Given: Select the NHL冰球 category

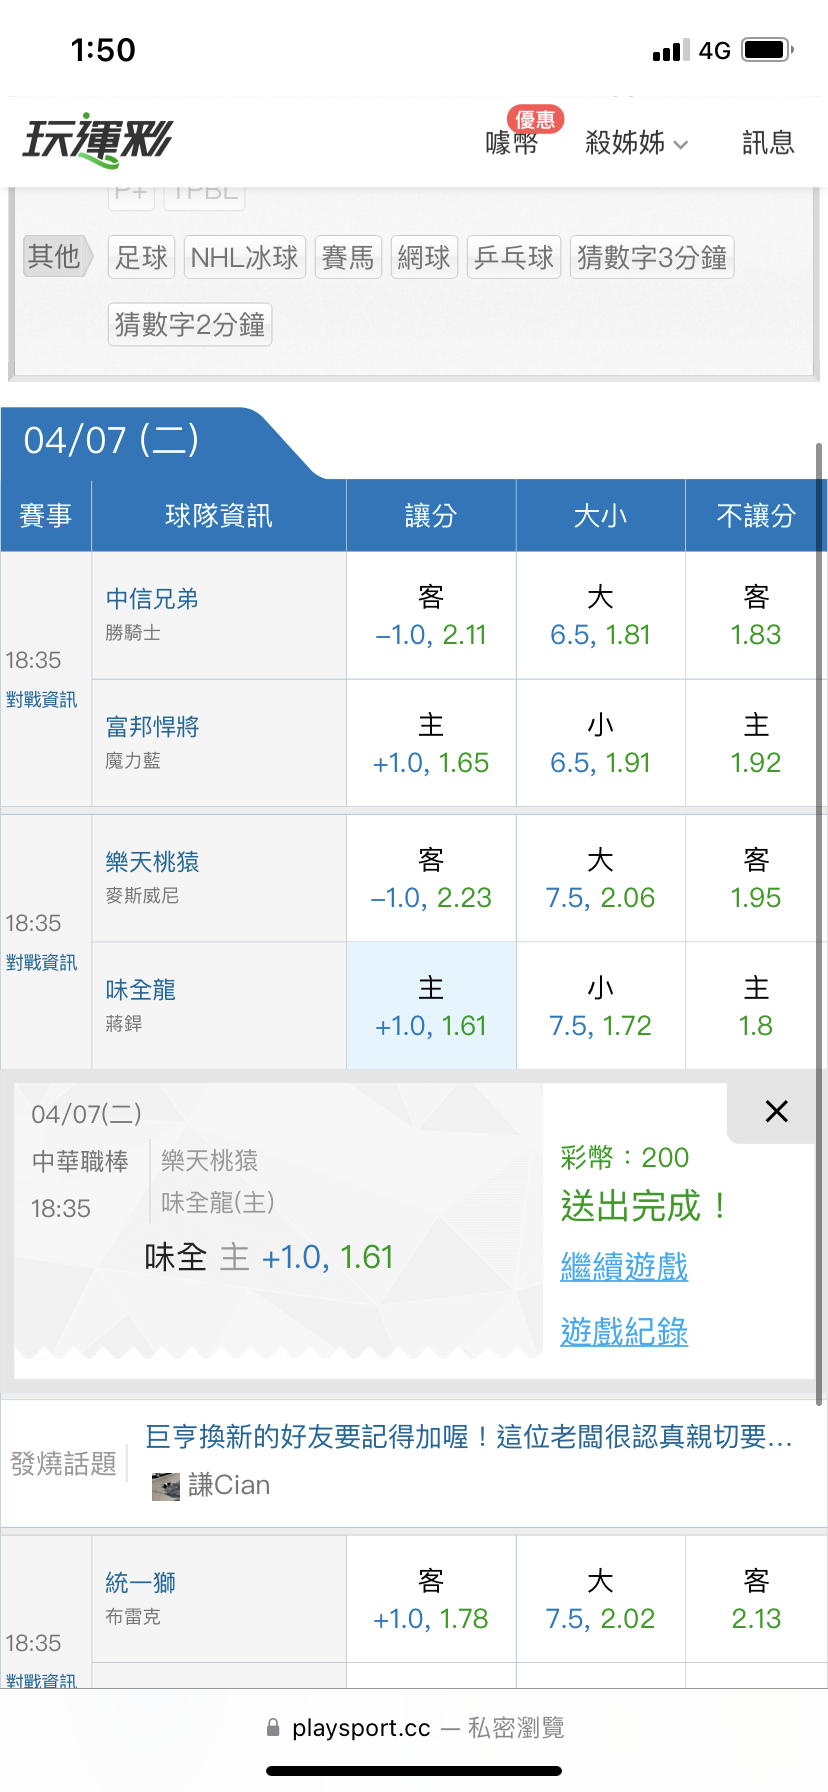Looking at the screenshot, I should point(244,257).
